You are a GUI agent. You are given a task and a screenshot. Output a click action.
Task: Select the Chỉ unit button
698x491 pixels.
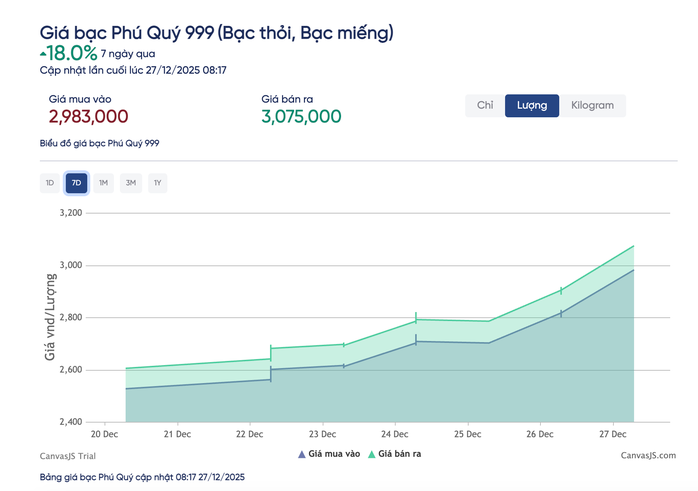click(x=485, y=106)
